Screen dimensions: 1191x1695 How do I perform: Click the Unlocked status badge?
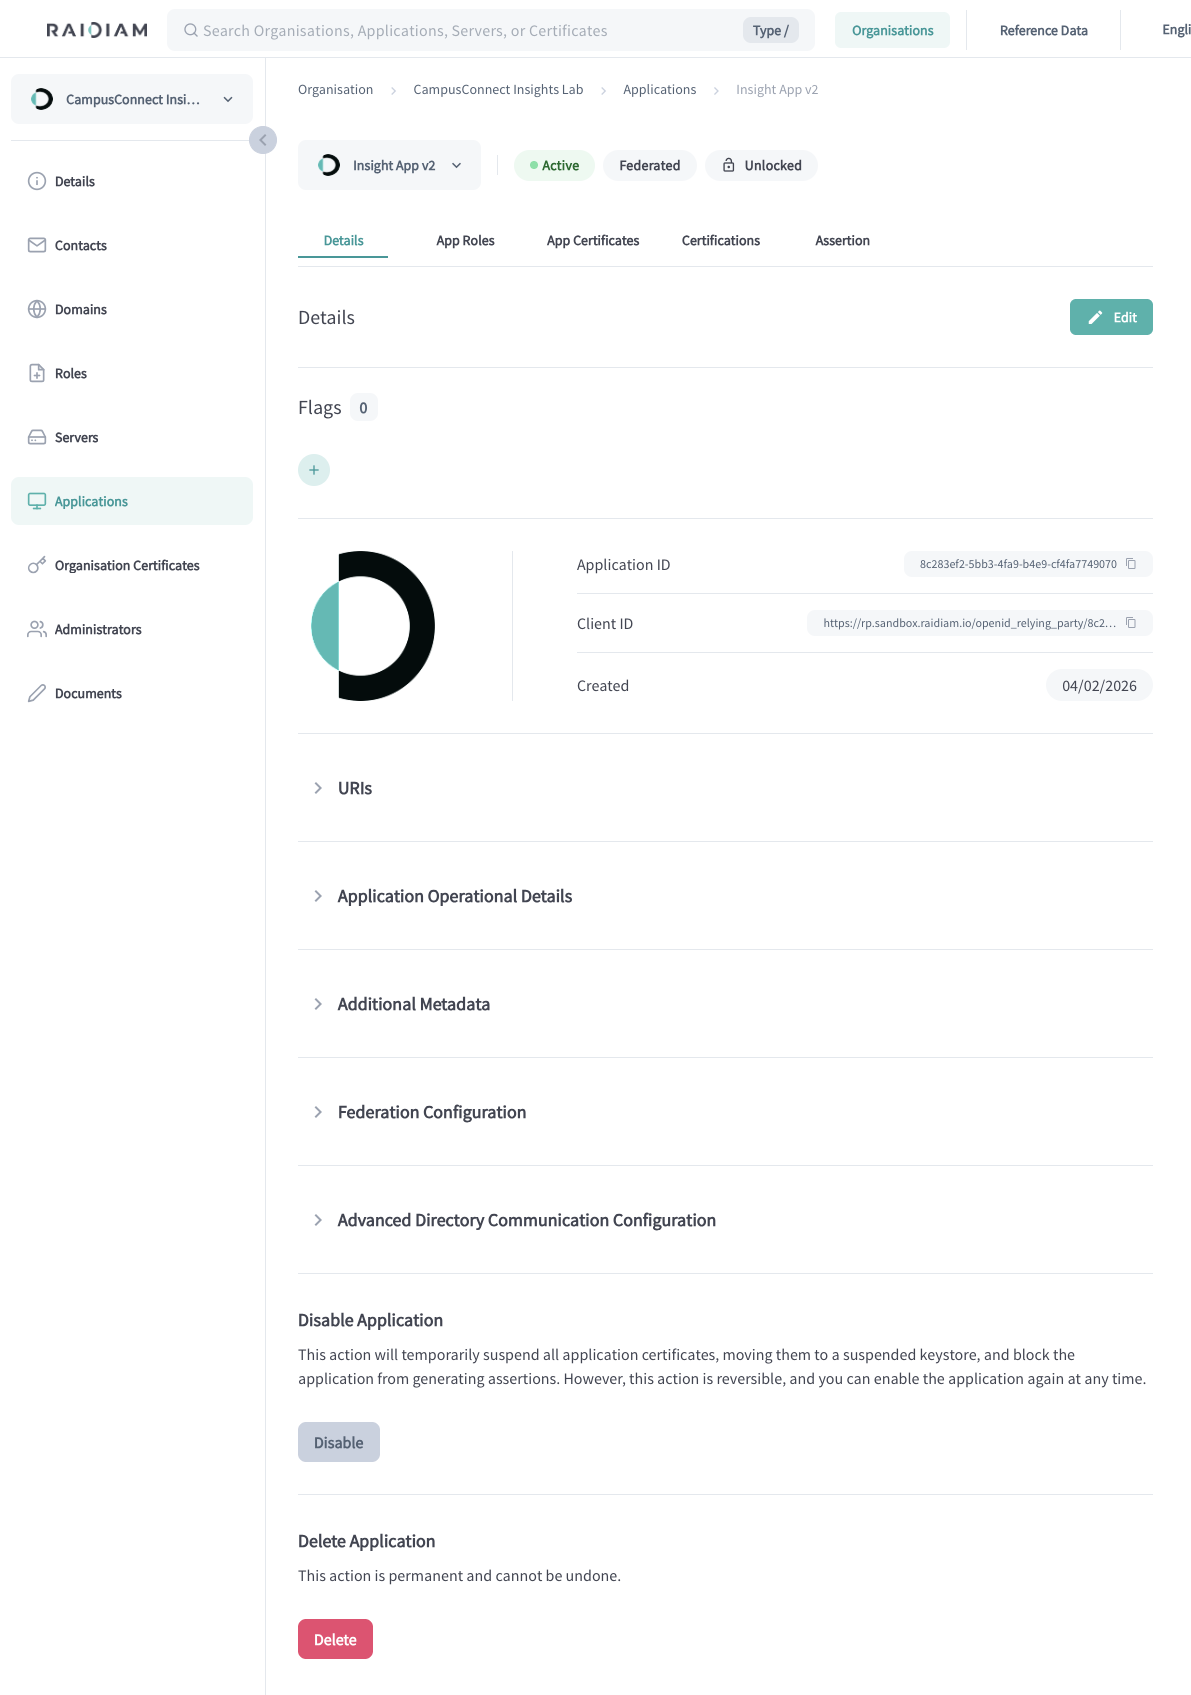[761, 165]
